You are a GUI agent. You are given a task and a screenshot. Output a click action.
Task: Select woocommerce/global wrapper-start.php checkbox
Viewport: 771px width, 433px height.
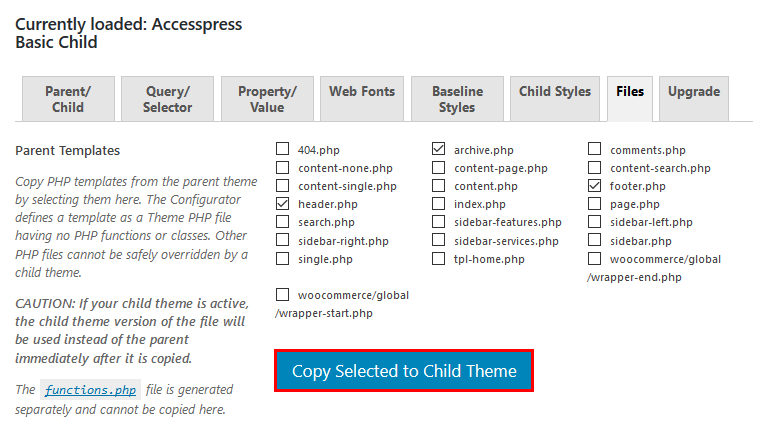coord(282,295)
